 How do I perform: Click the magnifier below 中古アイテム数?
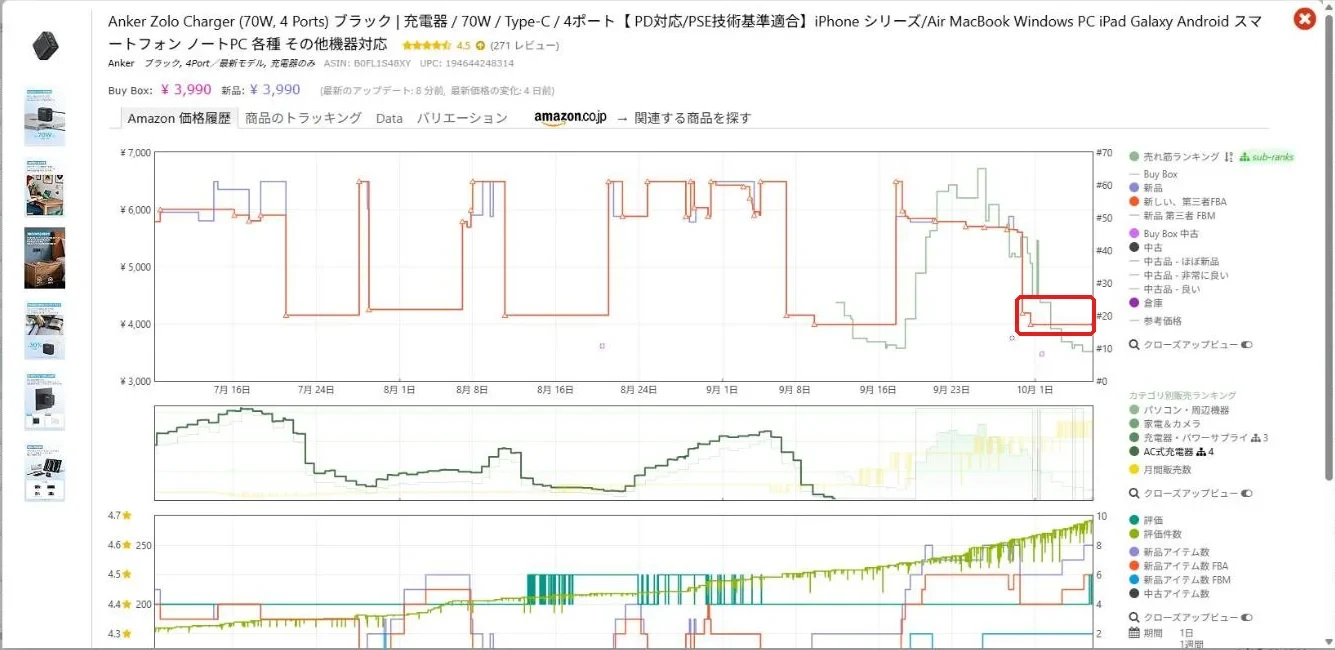pyautogui.click(x=1134, y=618)
